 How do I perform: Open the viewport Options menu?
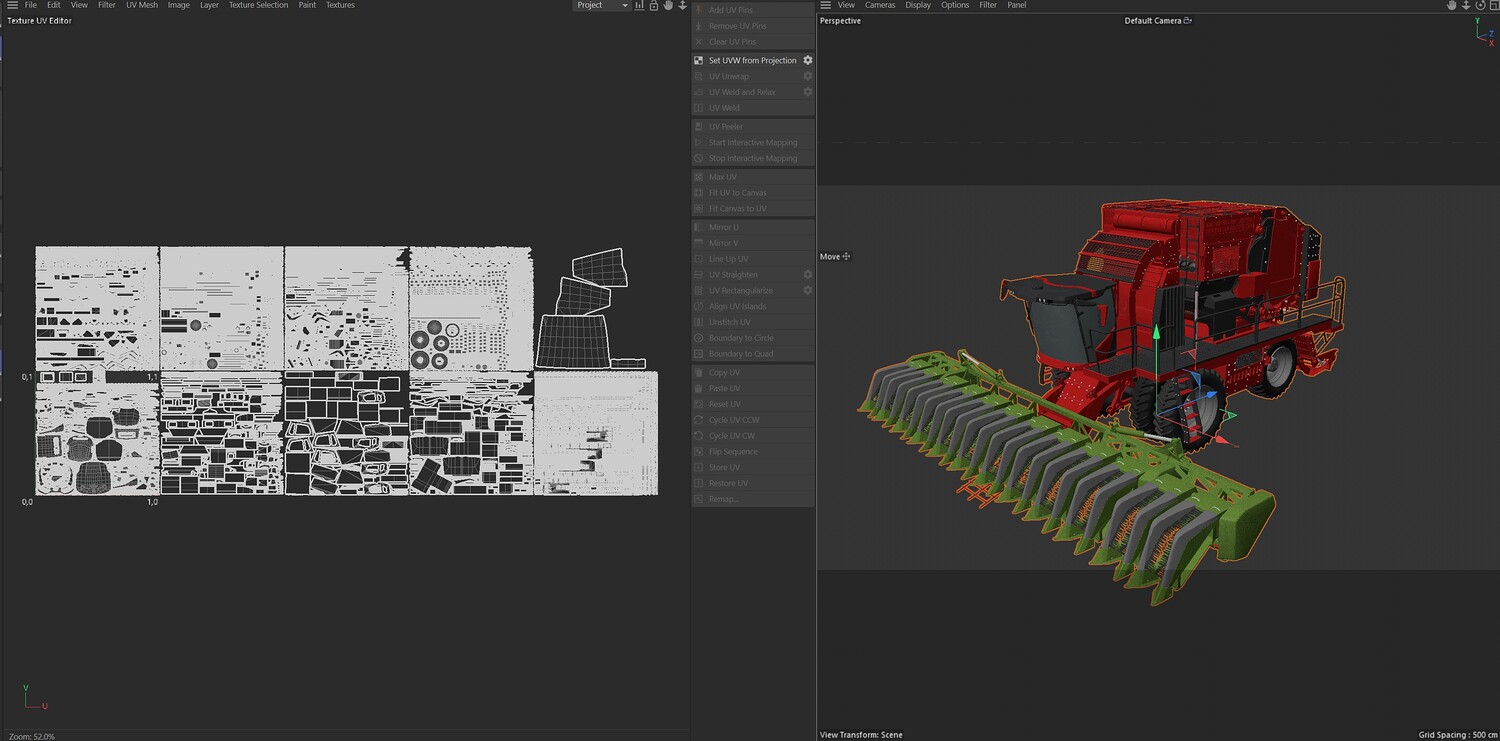click(955, 5)
